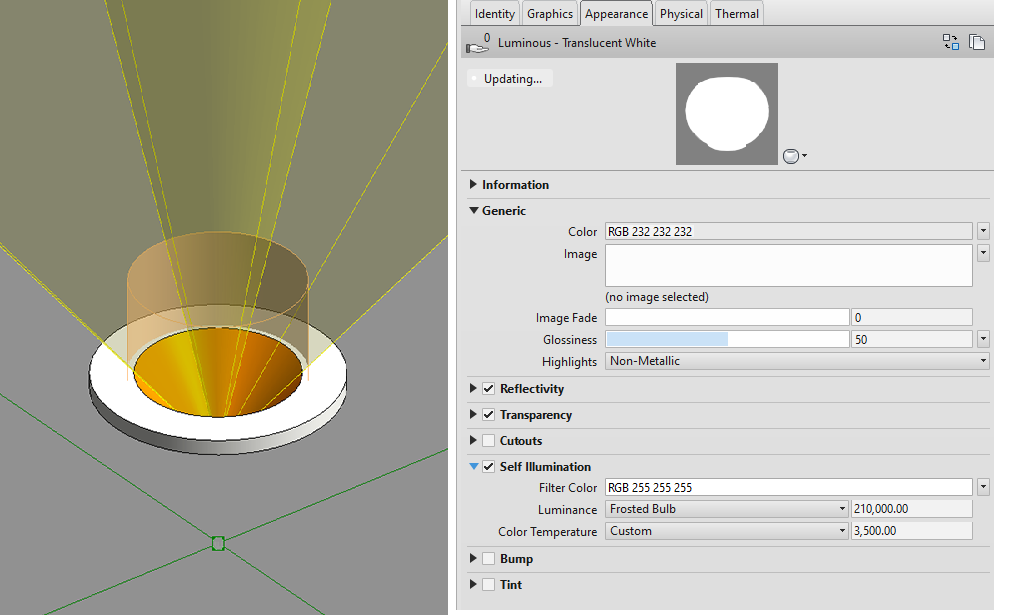The height and width of the screenshot is (615, 1010).
Task: Click the green reference plane intersection marker
Action: tap(218, 544)
